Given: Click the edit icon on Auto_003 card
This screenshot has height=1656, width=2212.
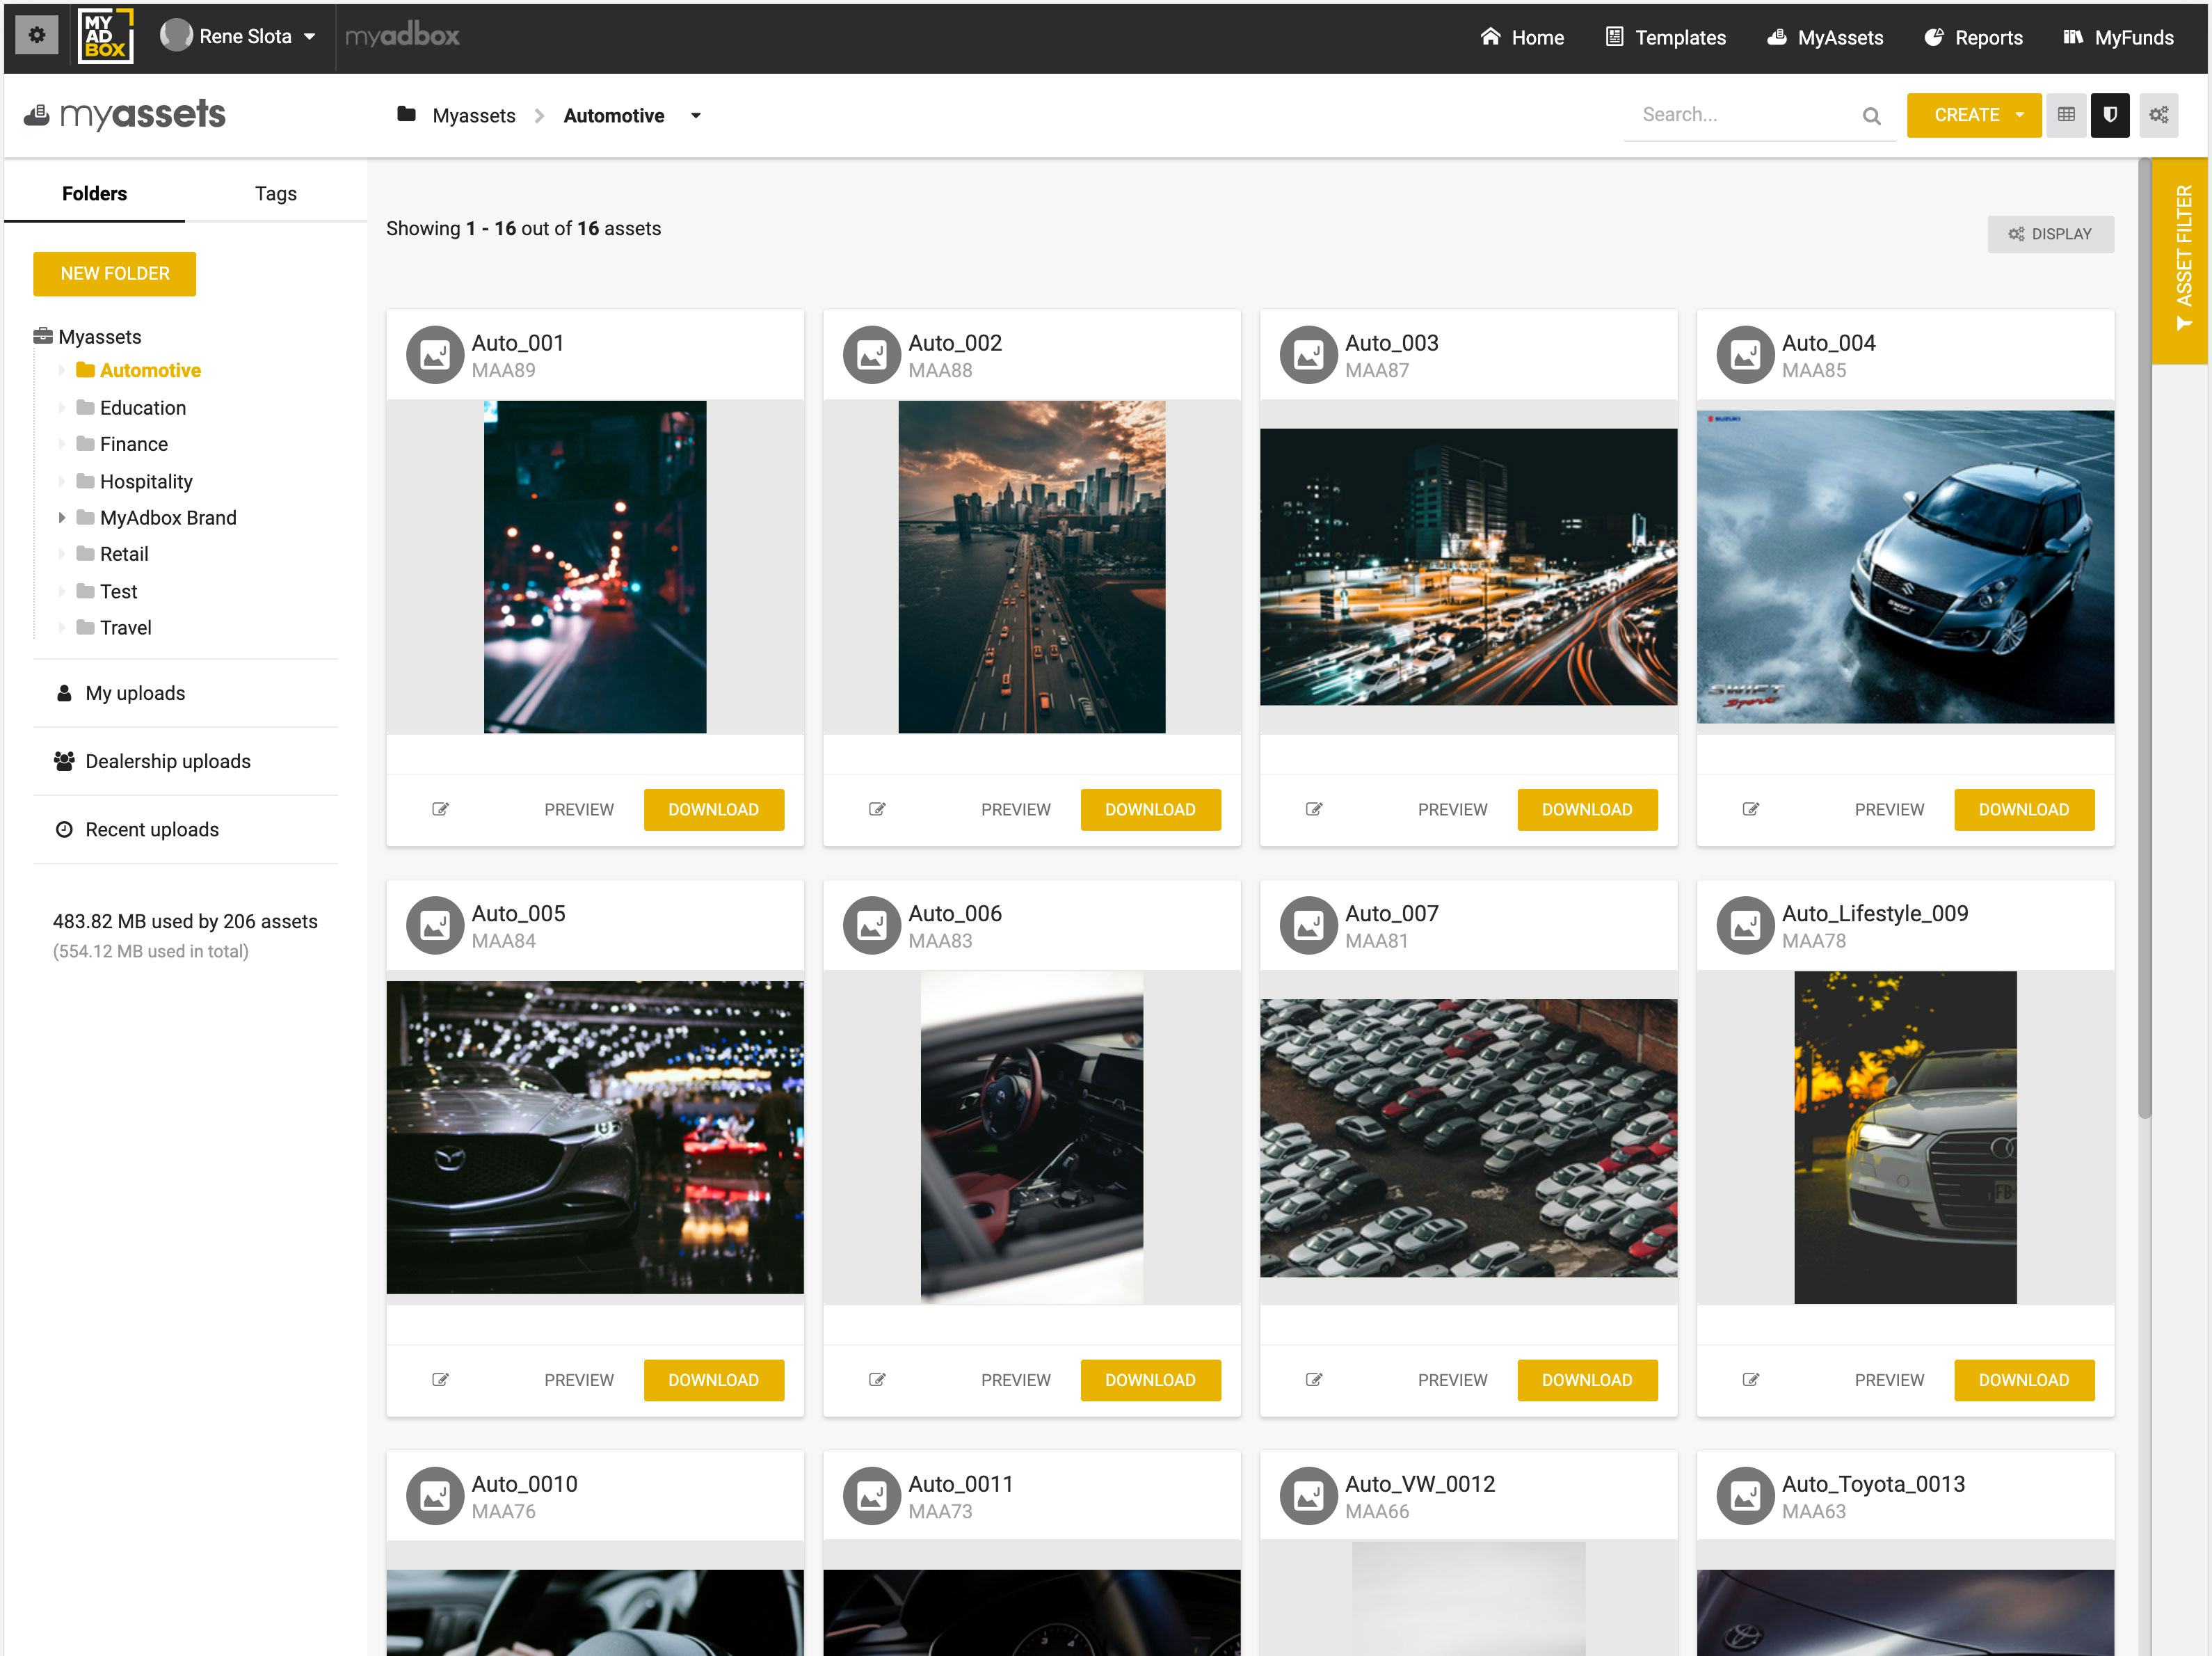Looking at the screenshot, I should (x=1314, y=809).
